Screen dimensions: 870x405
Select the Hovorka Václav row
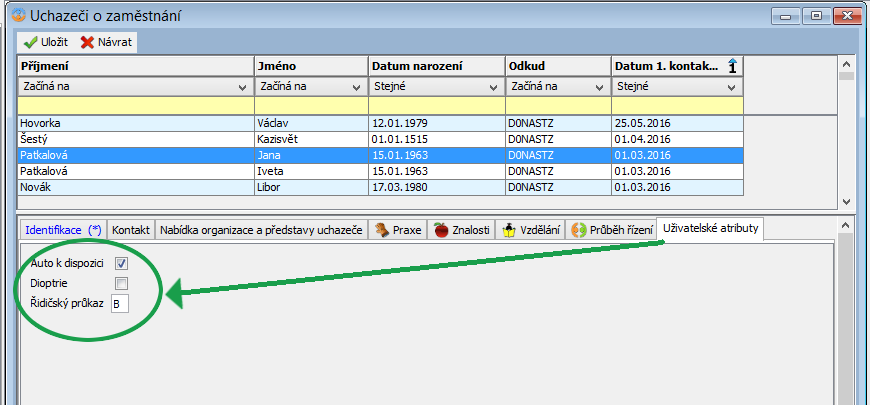click(135, 123)
